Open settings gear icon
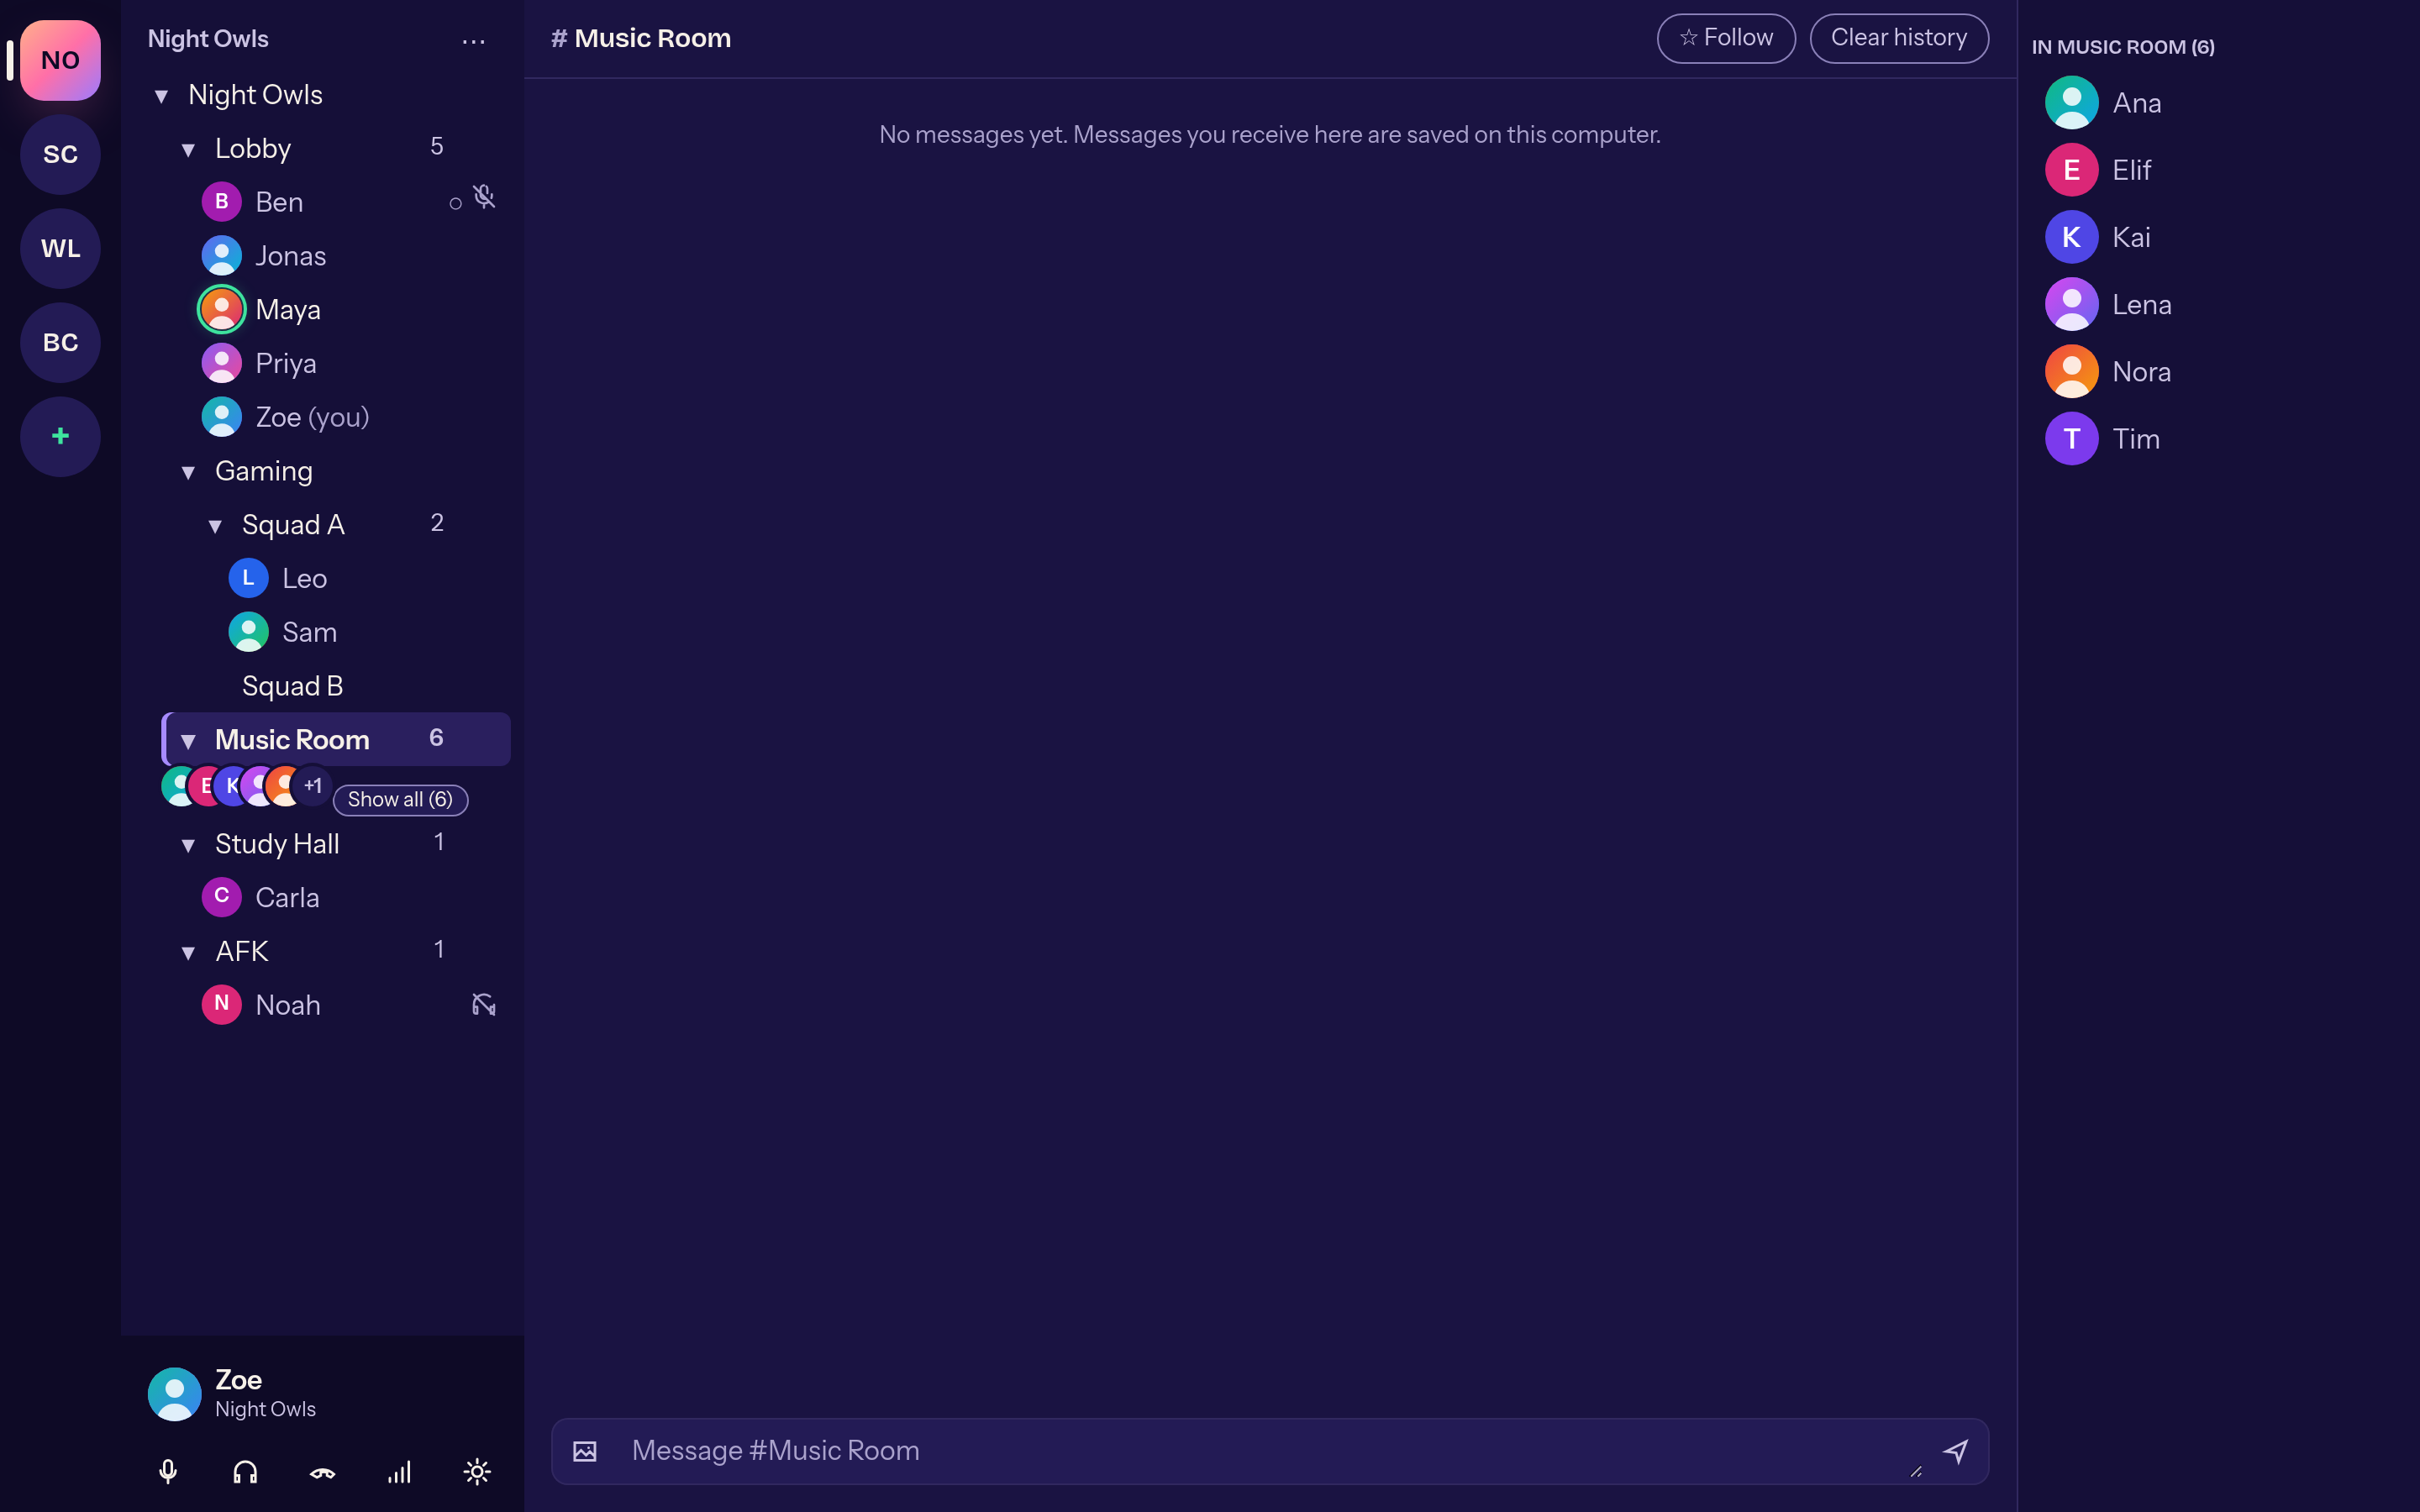The image size is (2420, 1512). pos(477,1471)
